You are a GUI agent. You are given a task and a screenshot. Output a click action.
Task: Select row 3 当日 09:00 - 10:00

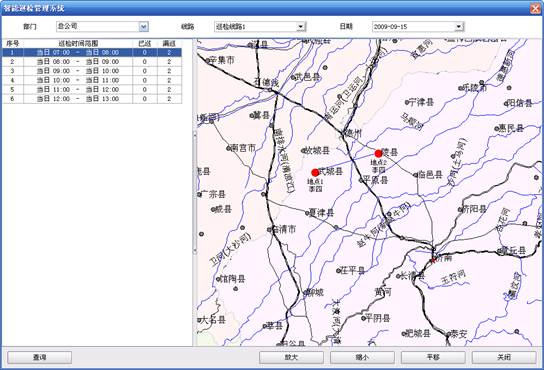[92, 71]
